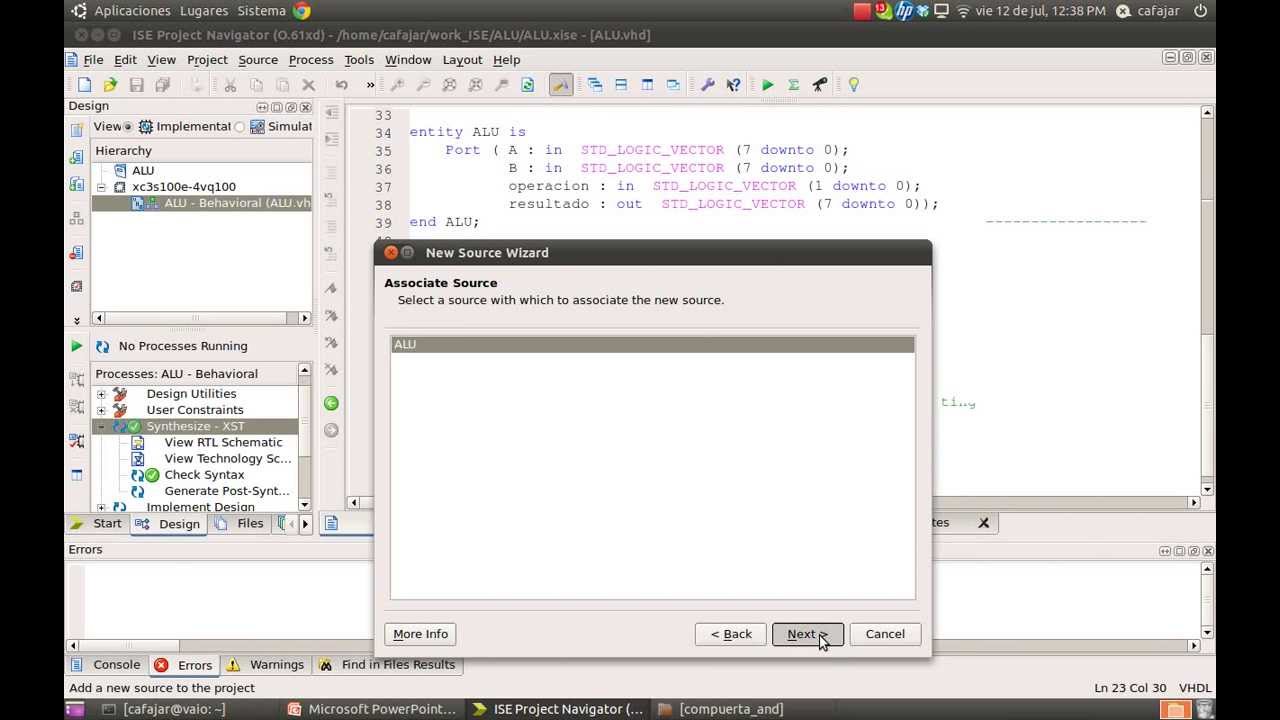Click Back in New Source Wizard
This screenshot has height=720, width=1280.
[731, 634]
